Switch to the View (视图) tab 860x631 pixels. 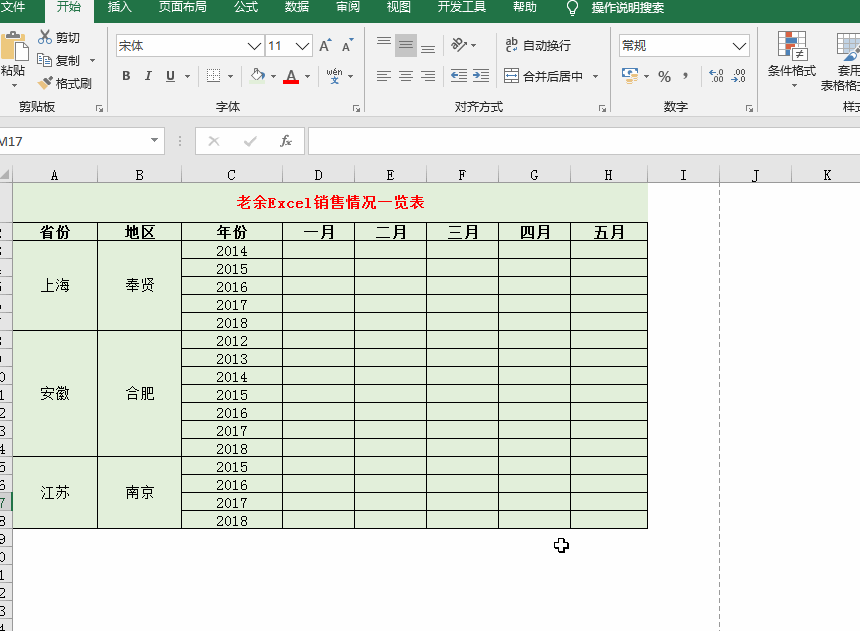click(x=399, y=7)
